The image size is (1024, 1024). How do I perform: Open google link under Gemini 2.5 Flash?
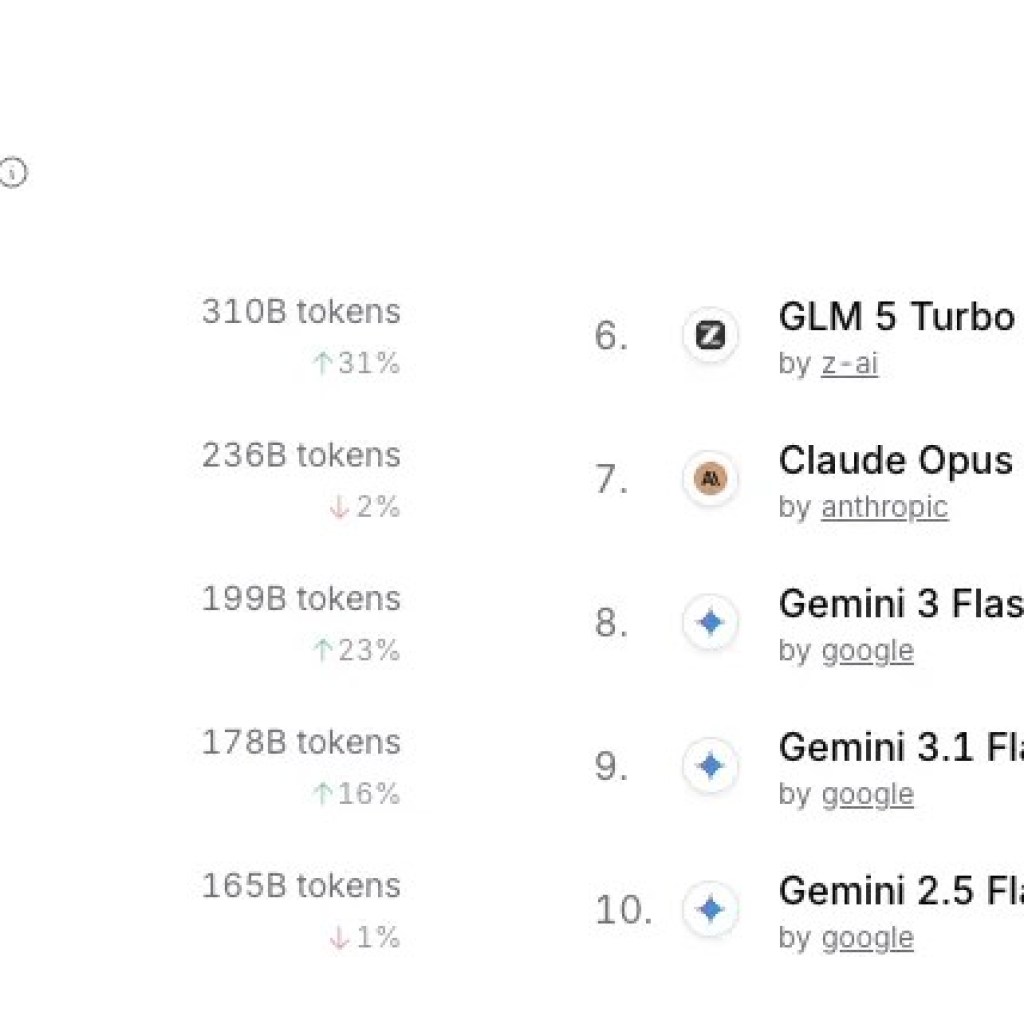(x=867, y=938)
